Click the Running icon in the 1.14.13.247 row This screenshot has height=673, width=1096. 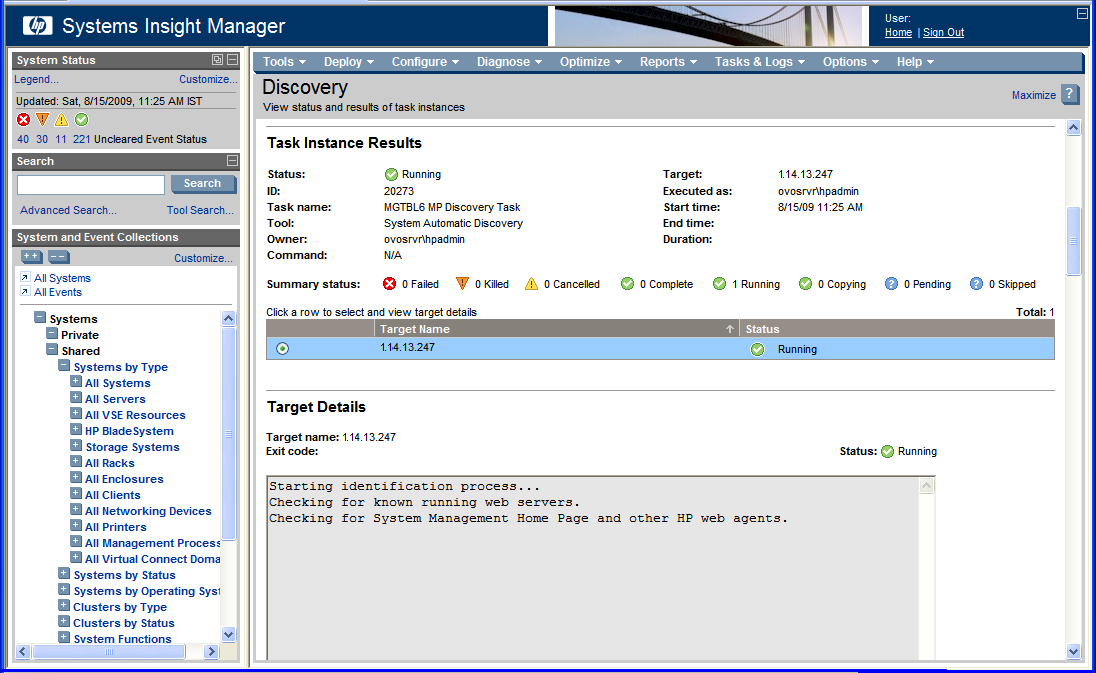point(757,349)
